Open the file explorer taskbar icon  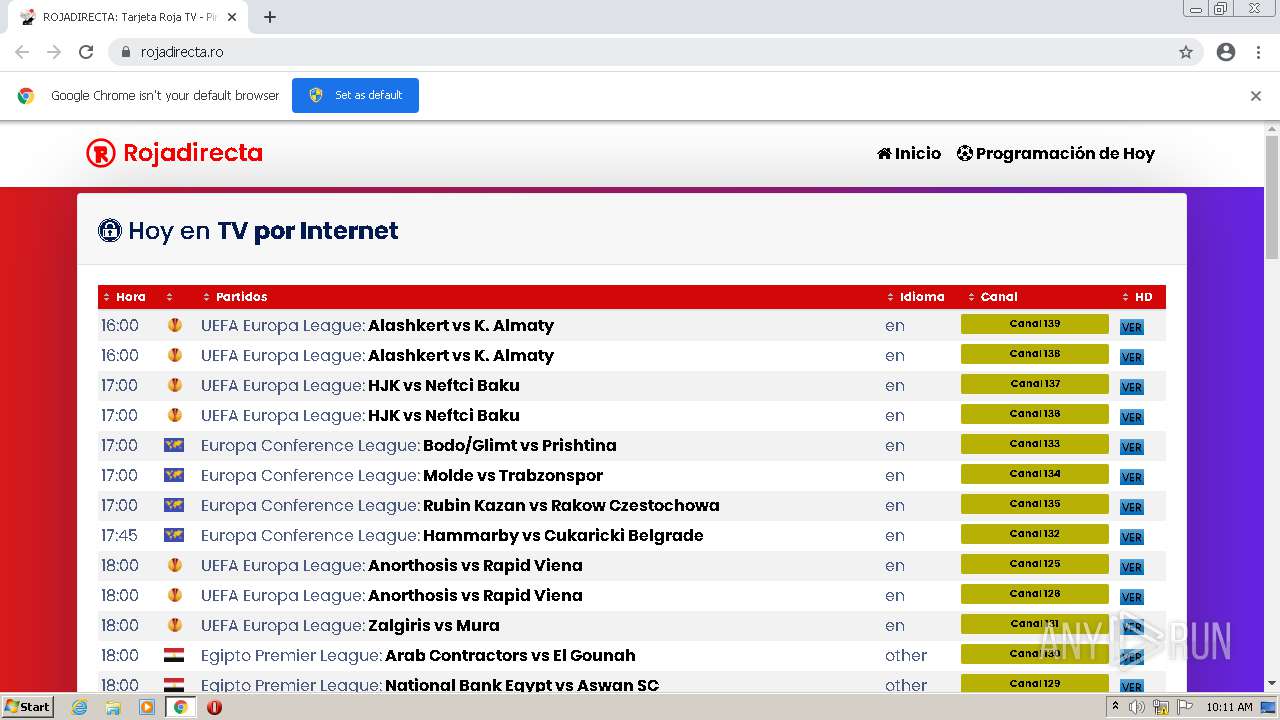click(113, 707)
